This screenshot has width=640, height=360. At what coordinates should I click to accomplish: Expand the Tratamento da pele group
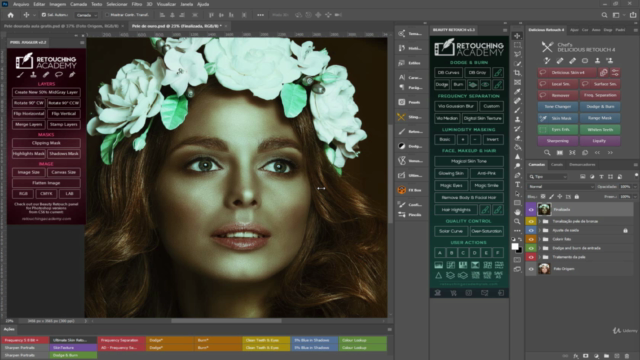point(540,257)
